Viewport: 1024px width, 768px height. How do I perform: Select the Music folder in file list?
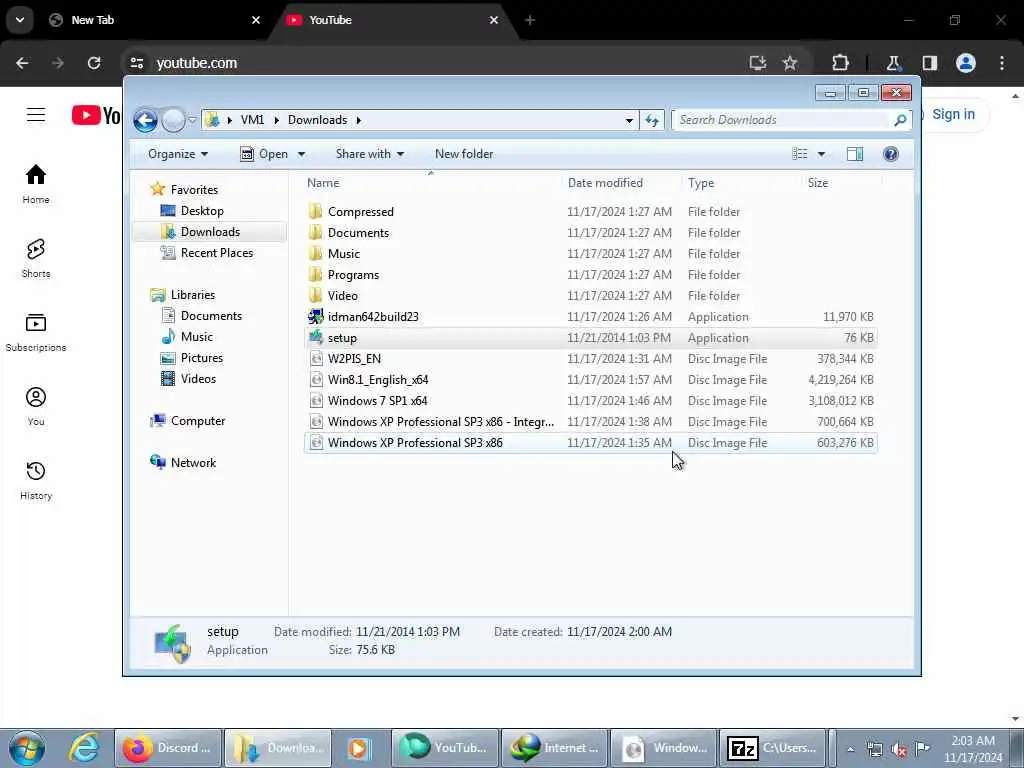point(591,253)
